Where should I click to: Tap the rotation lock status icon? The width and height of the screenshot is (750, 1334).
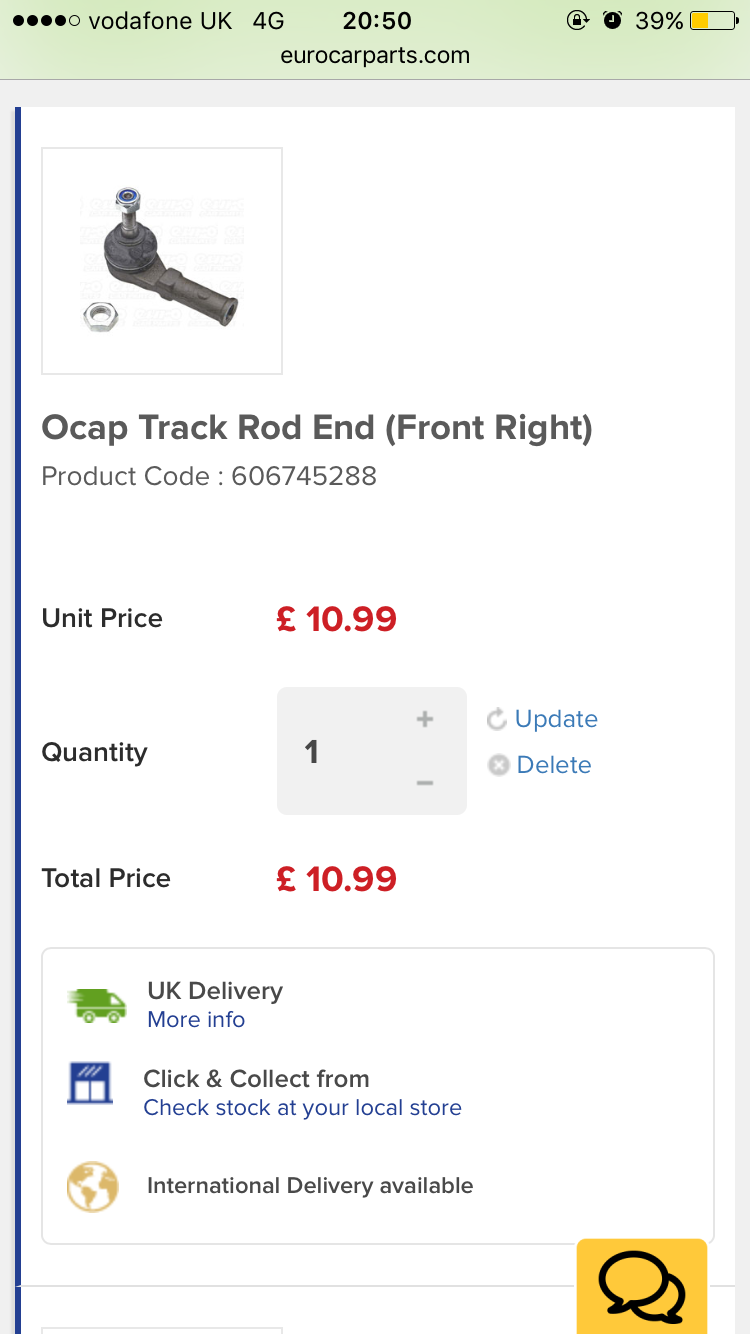[577, 20]
